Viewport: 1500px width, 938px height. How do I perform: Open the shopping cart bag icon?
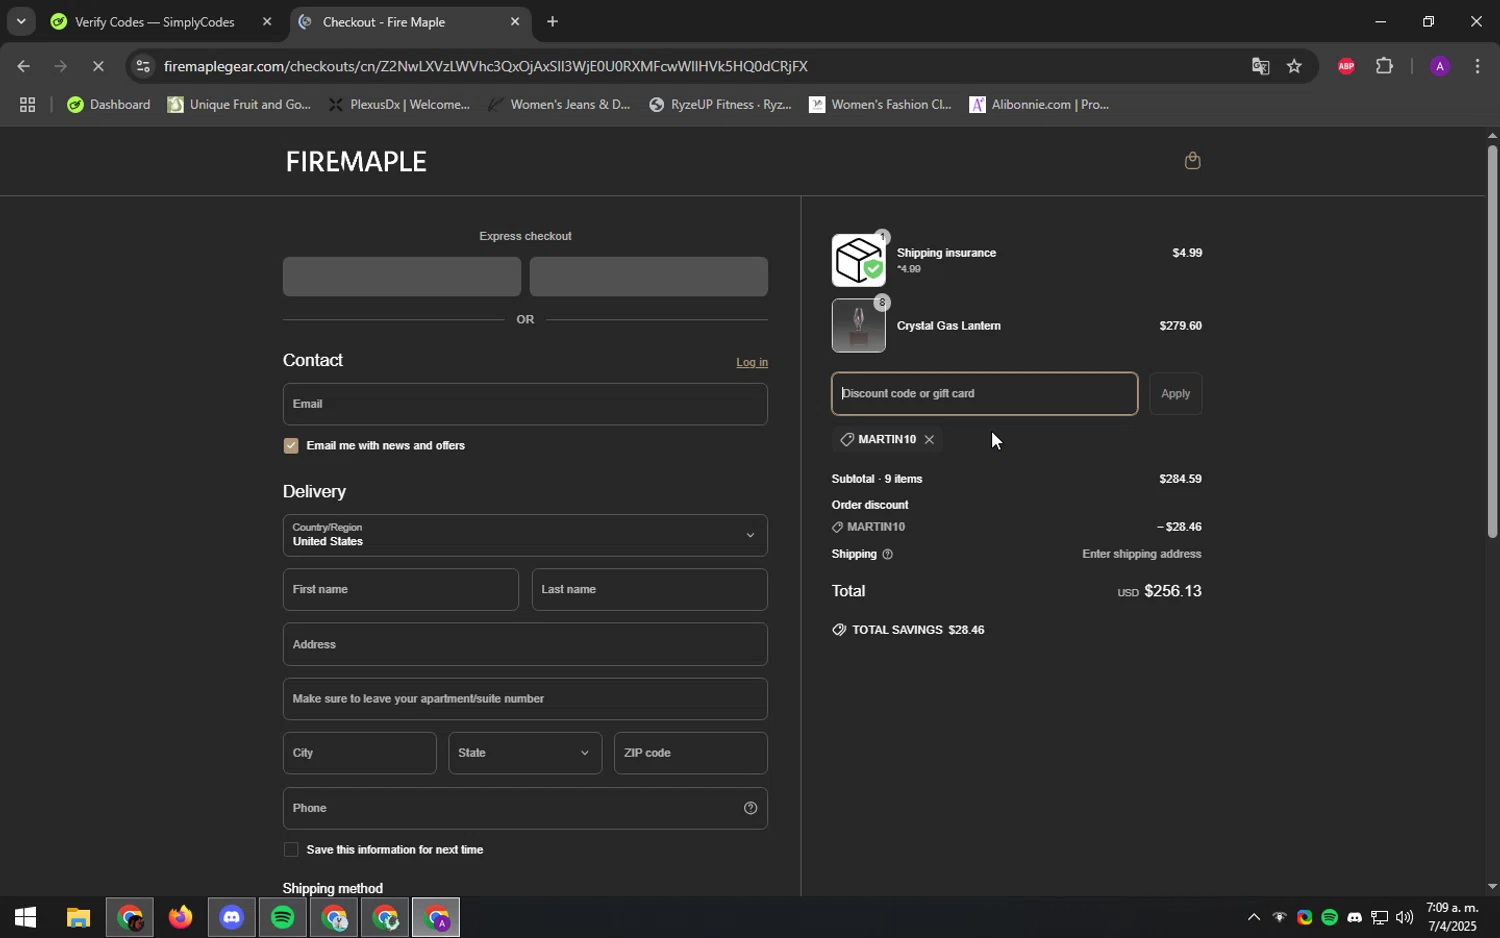click(x=1192, y=161)
